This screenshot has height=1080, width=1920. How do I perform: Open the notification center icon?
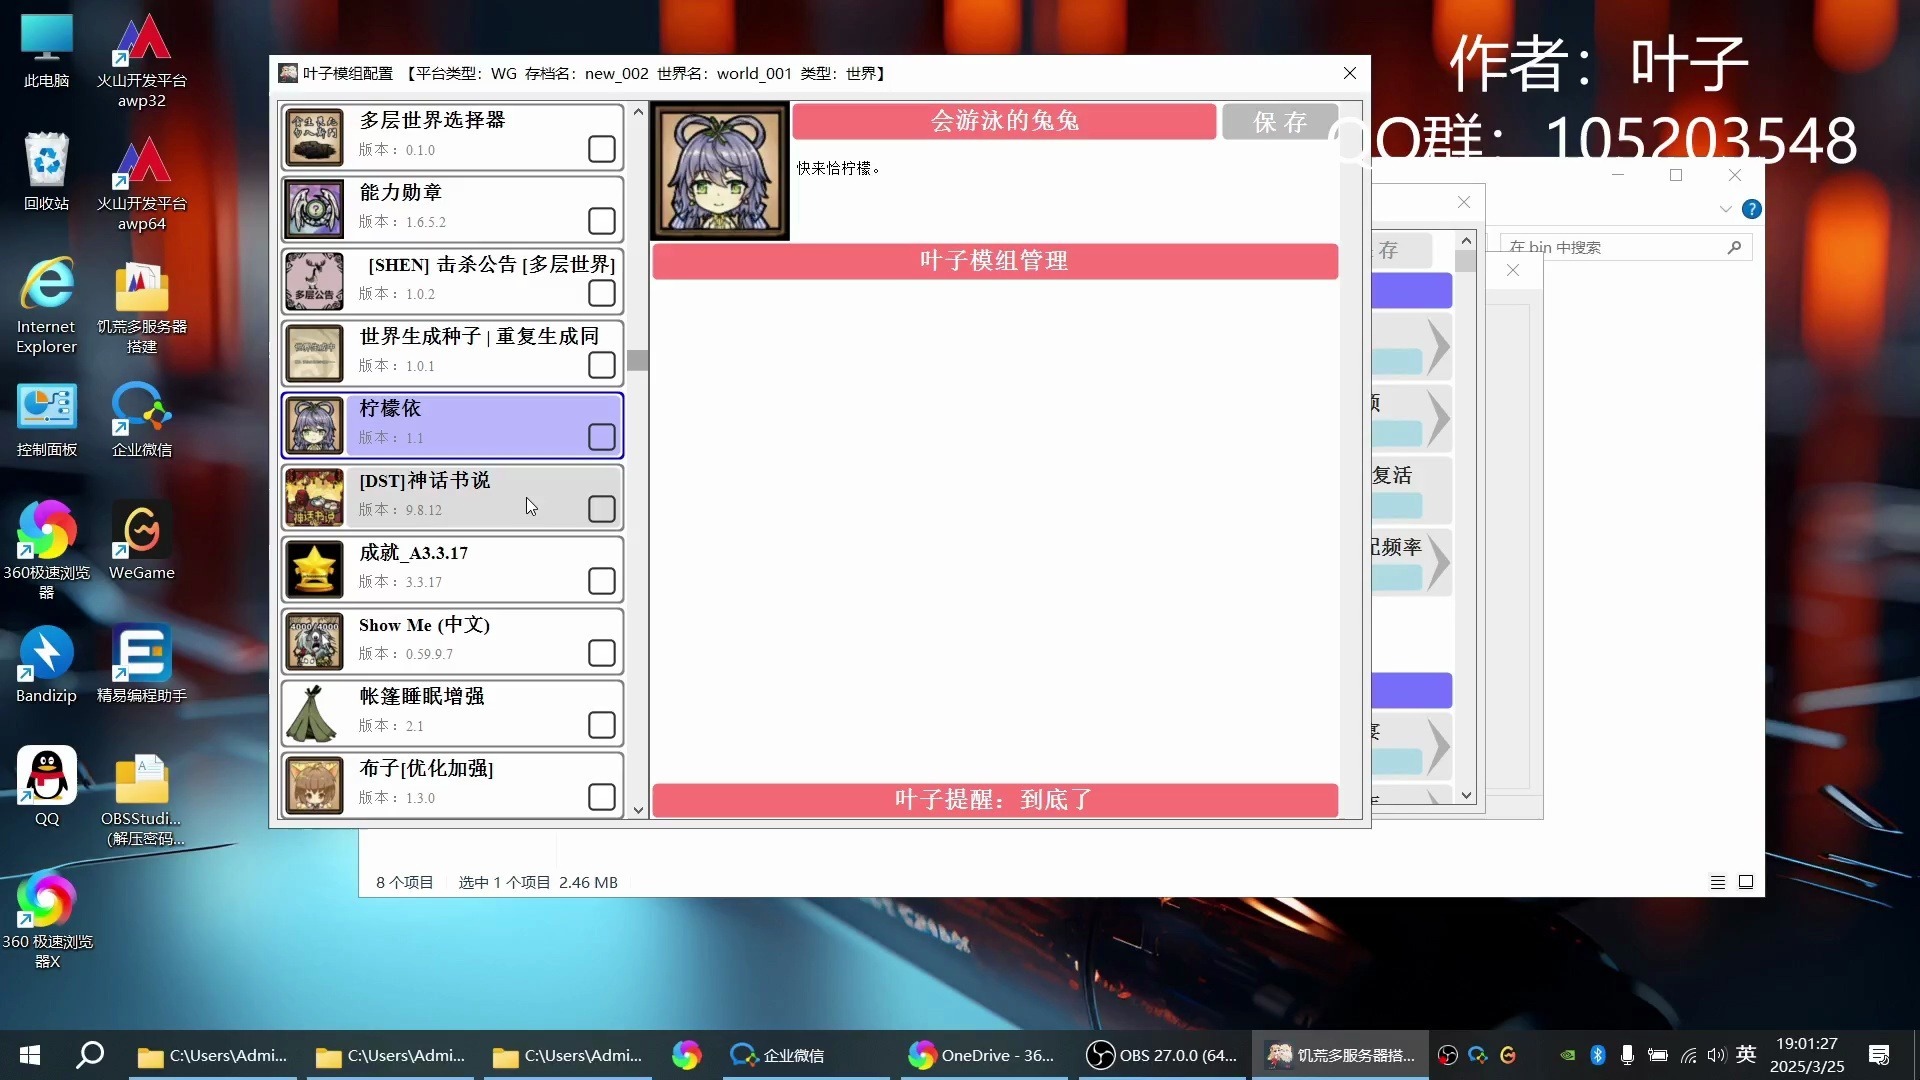coord(1879,1055)
